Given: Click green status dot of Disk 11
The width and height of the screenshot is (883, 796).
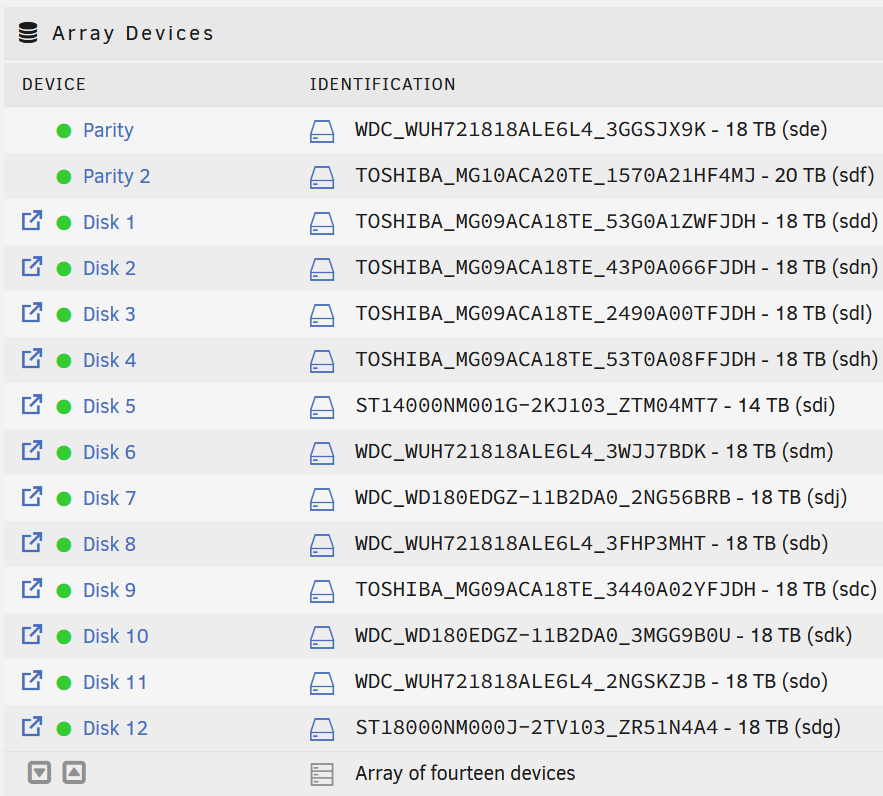Looking at the screenshot, I should pyautogui.click(x=64, y=683).
